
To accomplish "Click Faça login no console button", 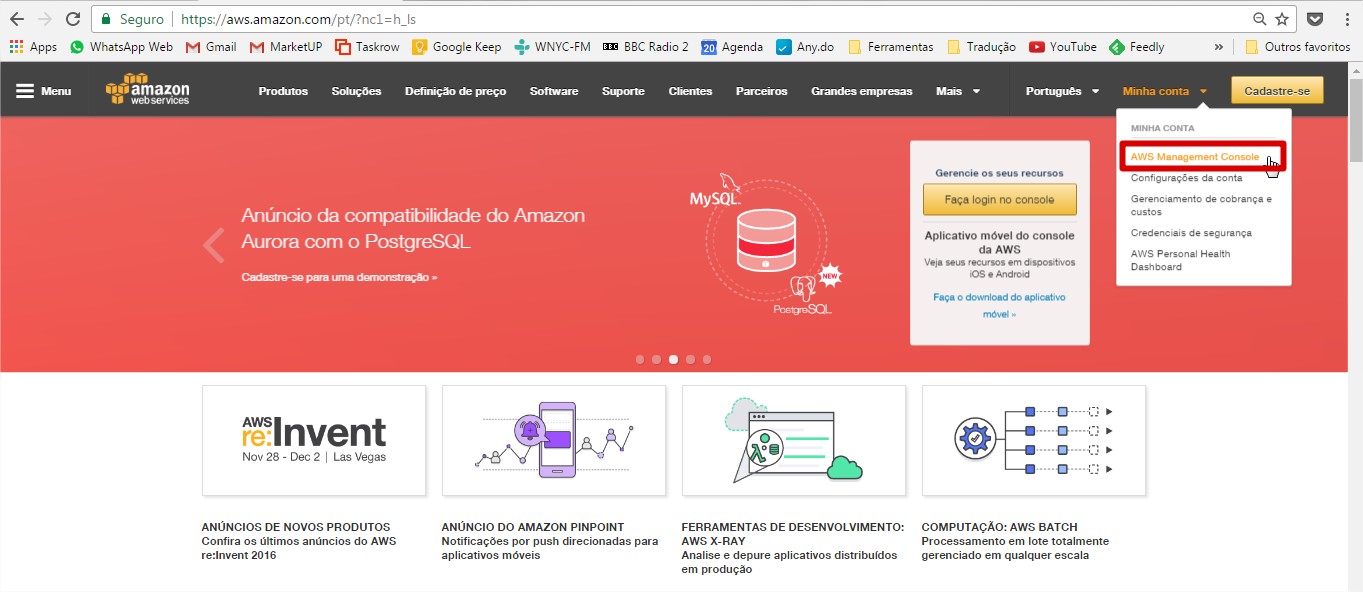I will (1000, 199).
